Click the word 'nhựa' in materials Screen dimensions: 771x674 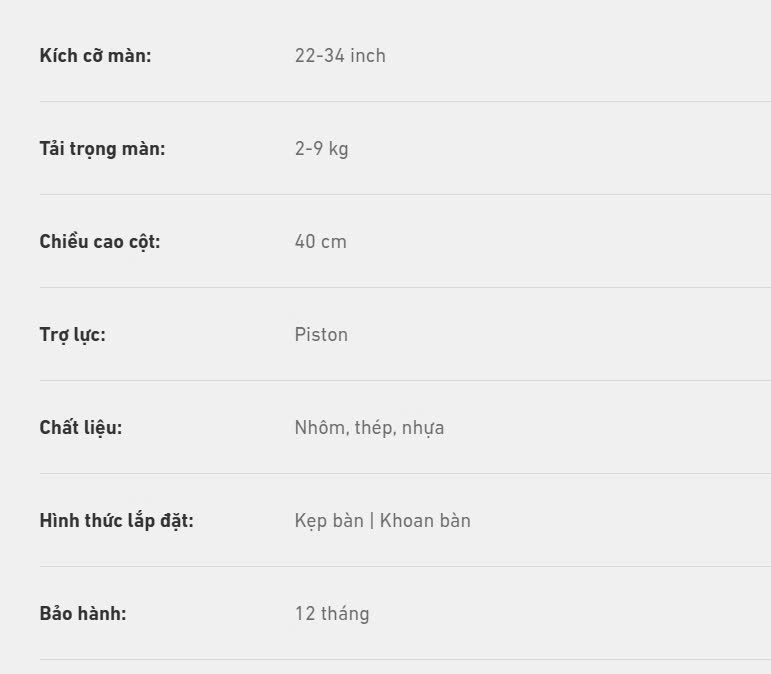(x=423, y=428)
